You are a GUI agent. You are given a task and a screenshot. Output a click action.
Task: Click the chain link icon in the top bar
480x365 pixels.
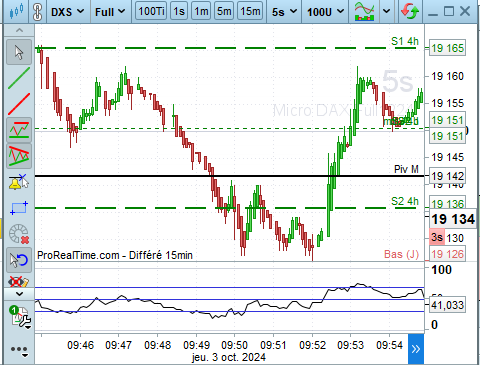coord(37,12)
